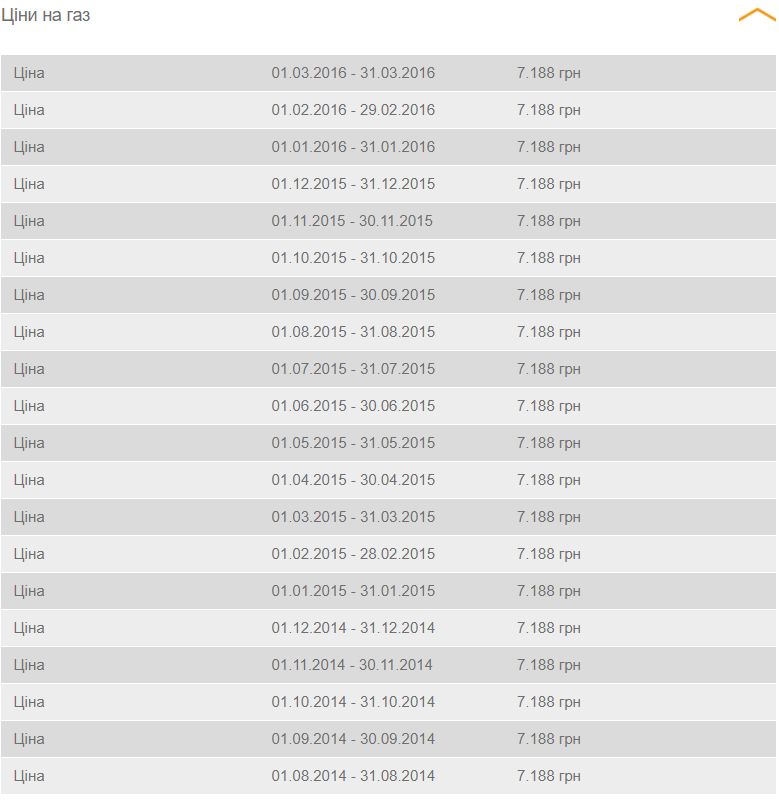
Task: Select the 01.01.2015 - 31.01.2015 date range
Action: coord(353,591)
